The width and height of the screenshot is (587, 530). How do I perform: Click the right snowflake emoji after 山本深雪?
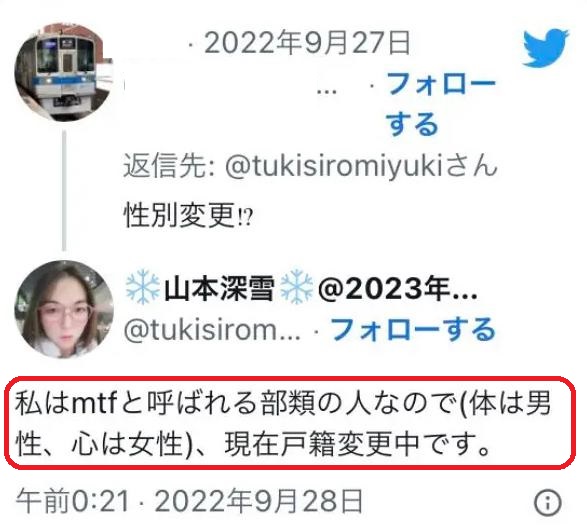click(296, 286)
